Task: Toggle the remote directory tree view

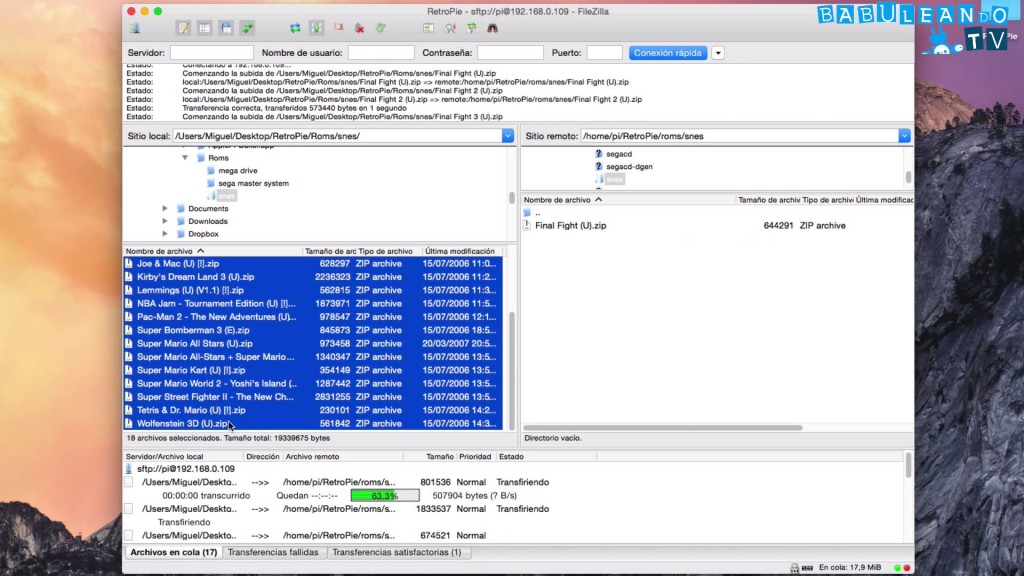Action: point(226,28)
